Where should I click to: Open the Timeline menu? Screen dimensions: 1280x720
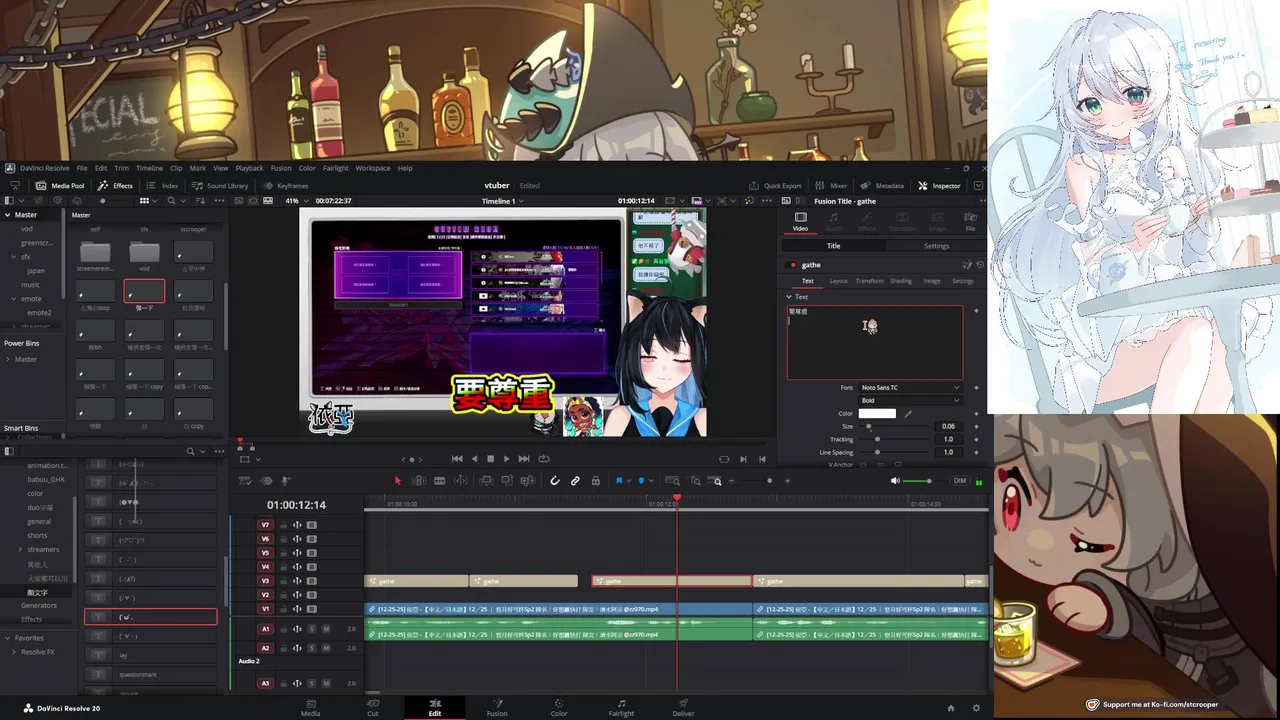pyautogui.click(x=149, y=168)
